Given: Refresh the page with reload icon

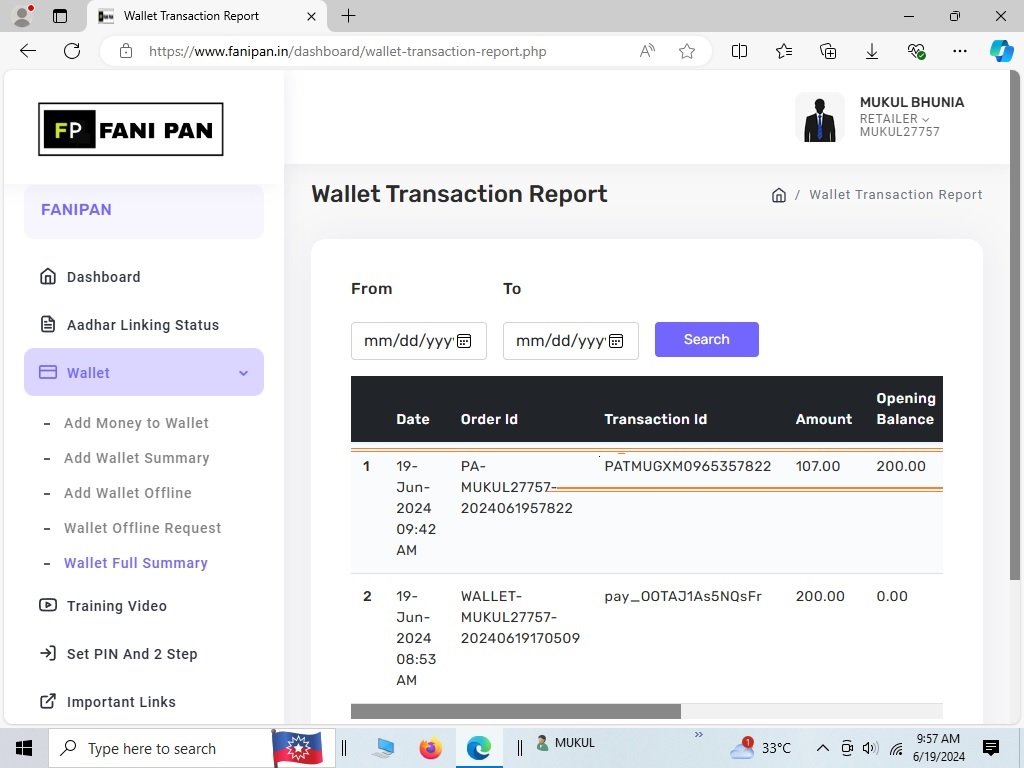Looking at the screenshot, I should (72, 51).
